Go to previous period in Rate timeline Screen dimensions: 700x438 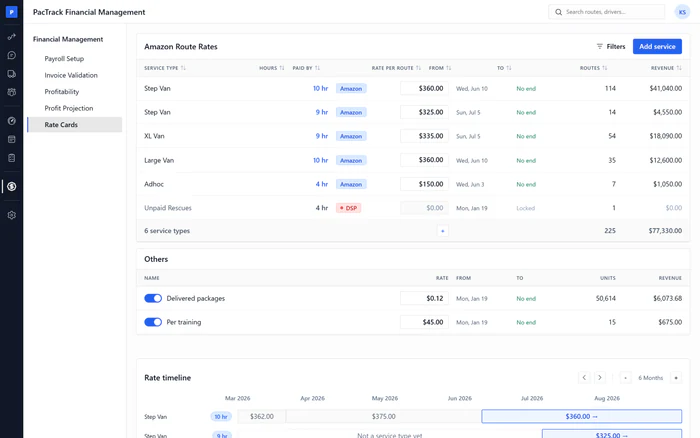click(x=584, y=378)
